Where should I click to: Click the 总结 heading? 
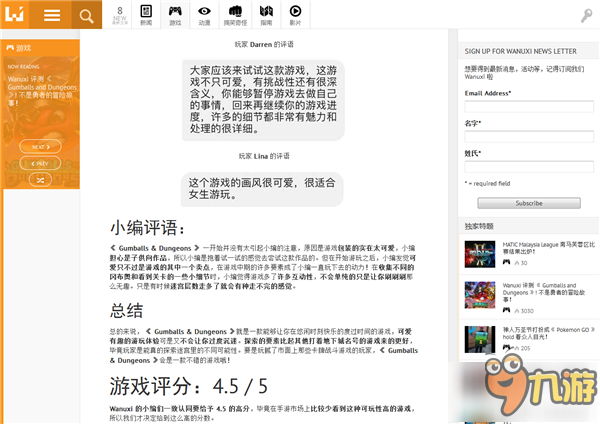[x=126, y=311]
